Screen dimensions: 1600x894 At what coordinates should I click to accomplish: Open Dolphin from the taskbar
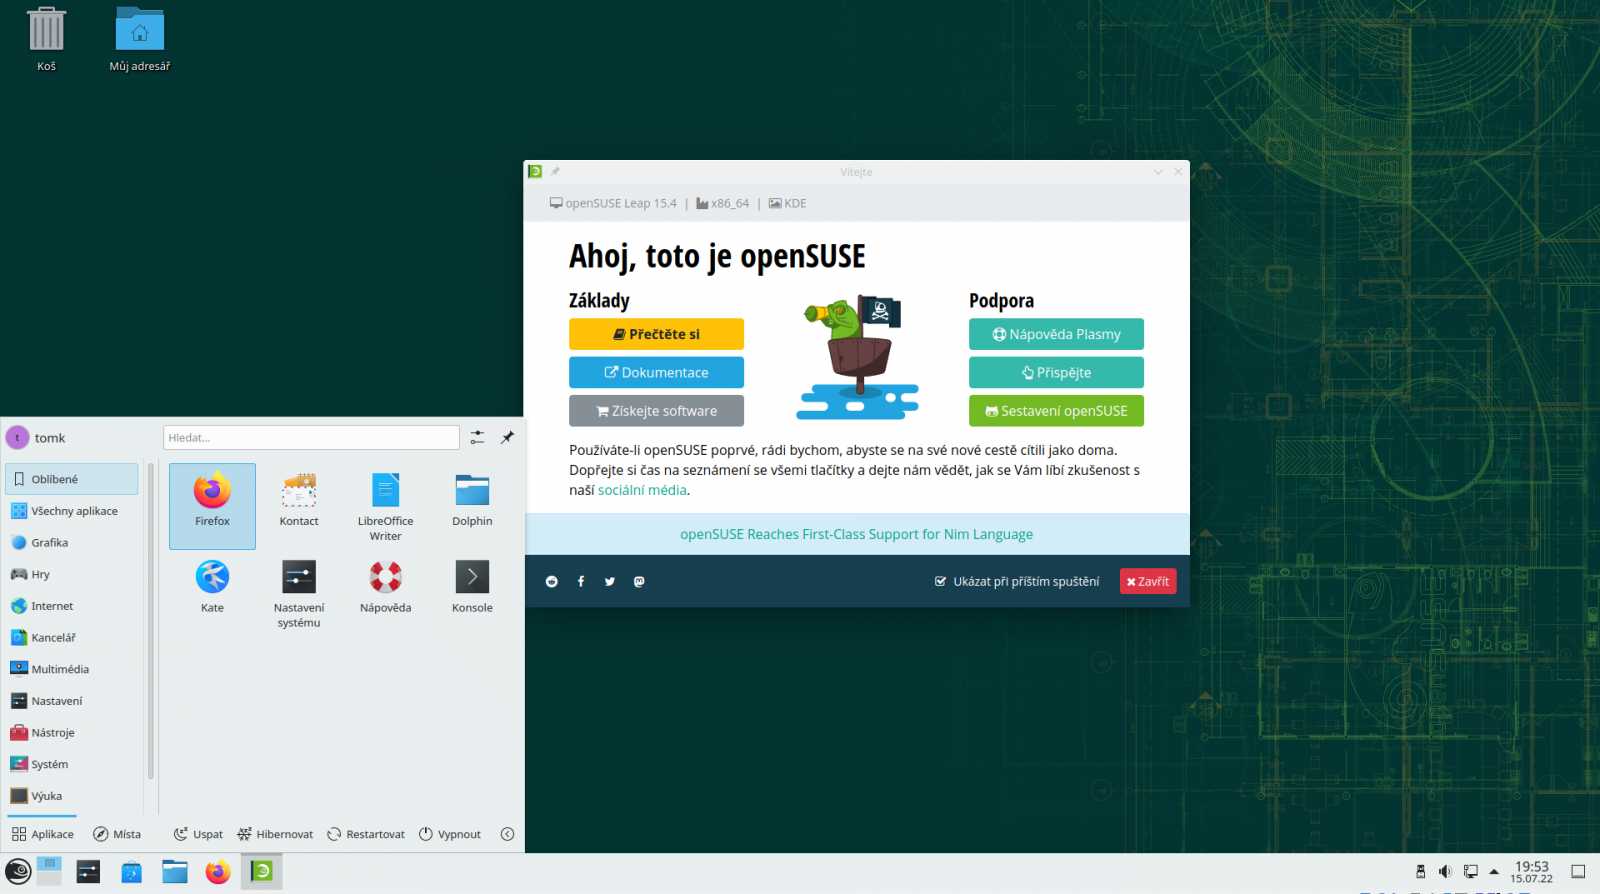click(175, 872)
